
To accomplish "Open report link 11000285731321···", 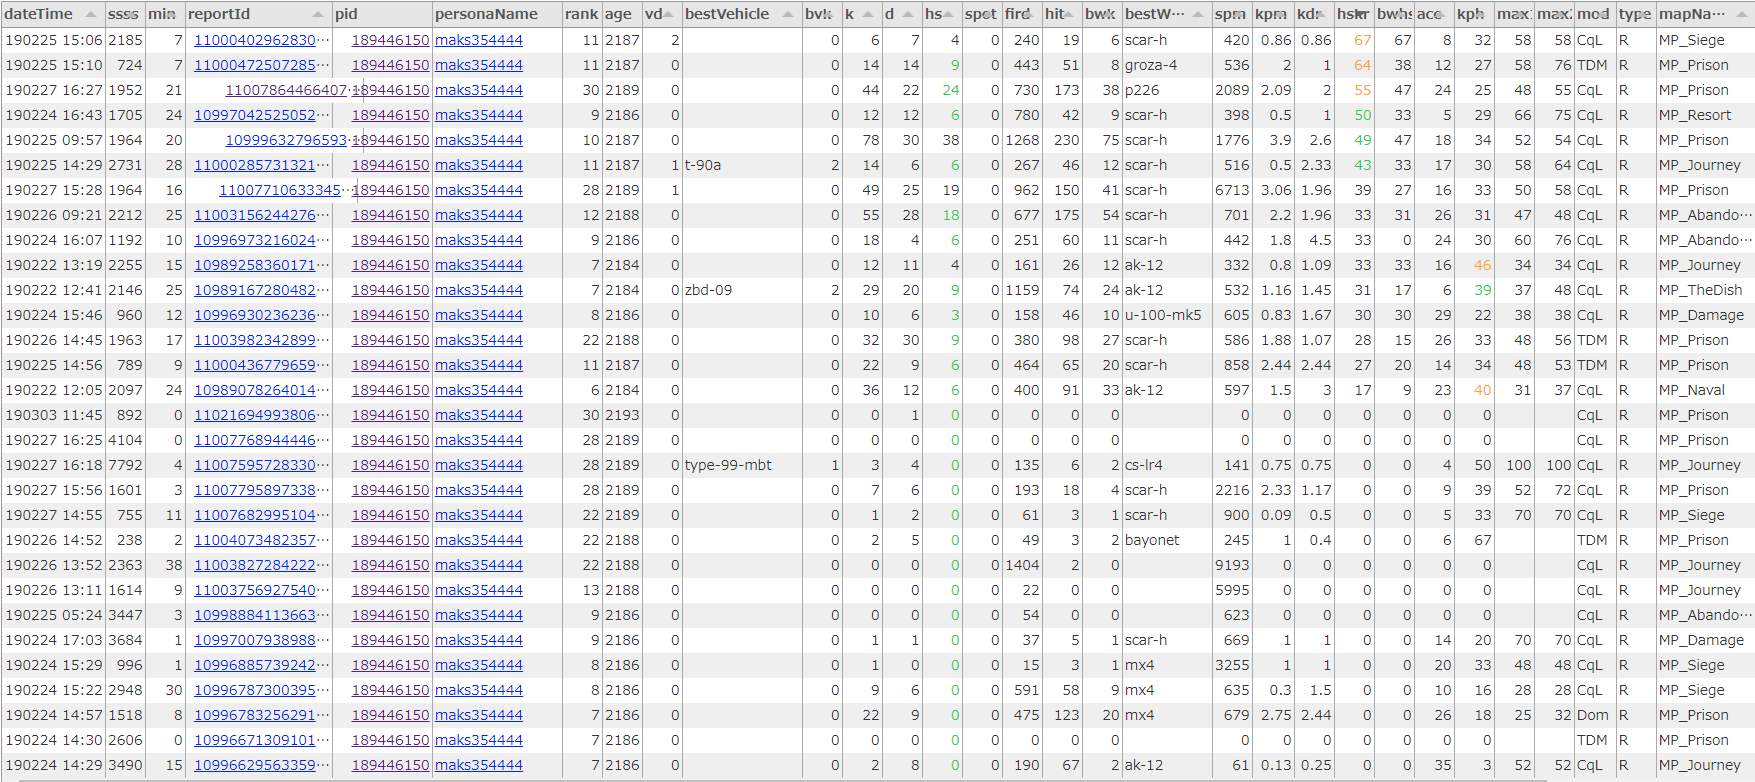I will 262,165.
